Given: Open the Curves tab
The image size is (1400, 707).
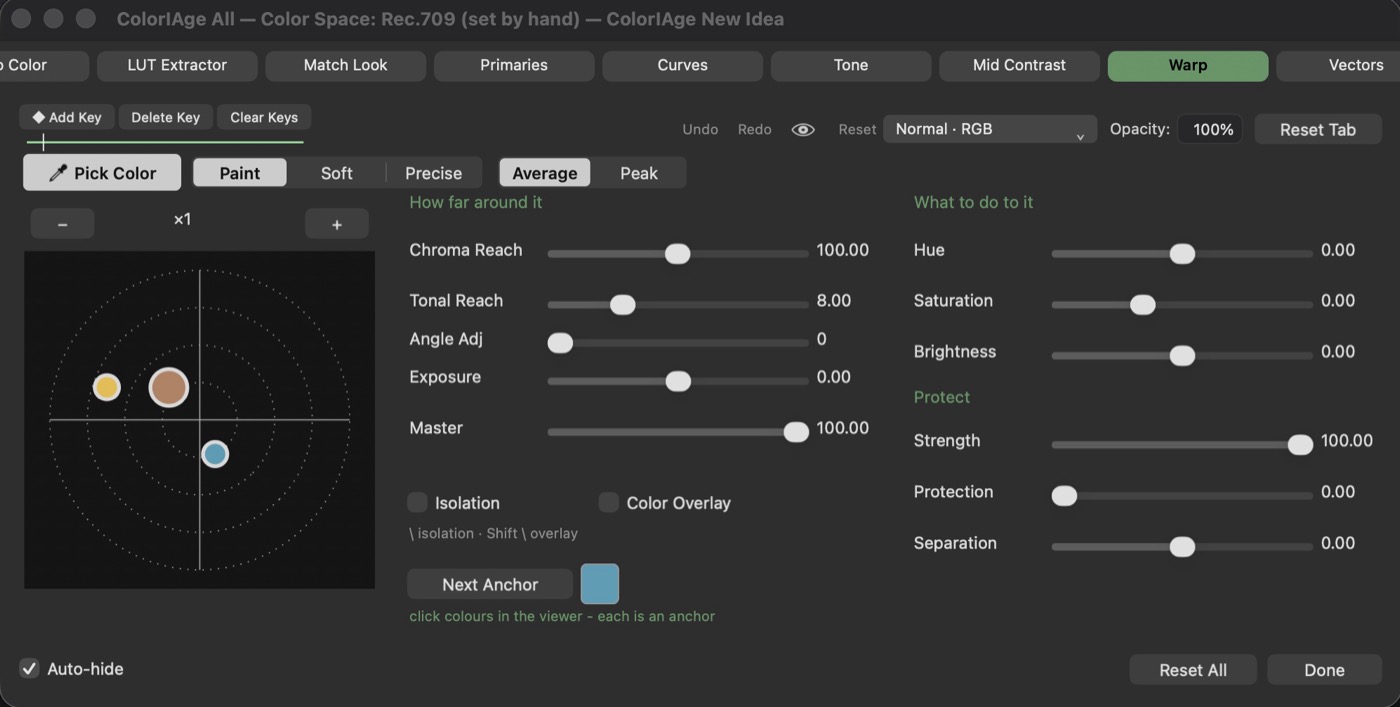Looking at the screenshot, I should pyautogui.click(x=683, y=66).
